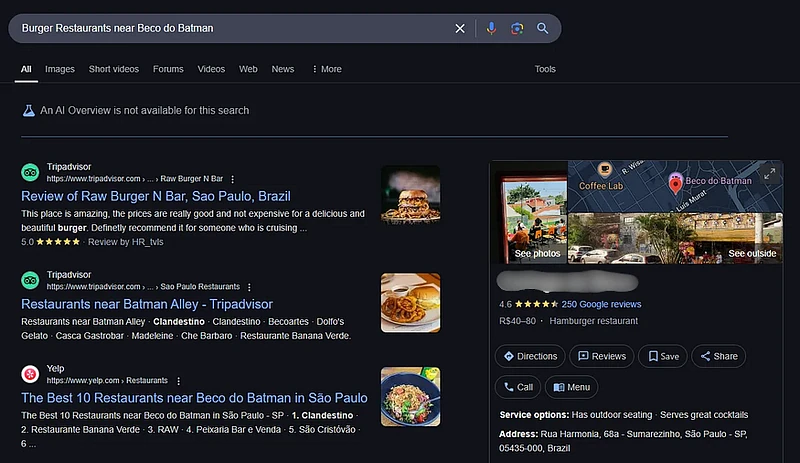Open the onion rings thumbnail of Batman Alley result

coord(410,303)
